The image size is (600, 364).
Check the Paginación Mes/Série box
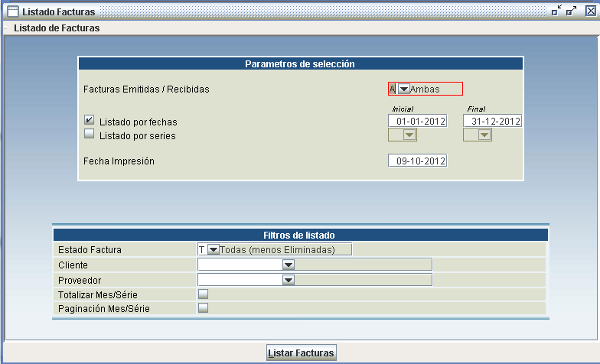[x=203, y=308]
